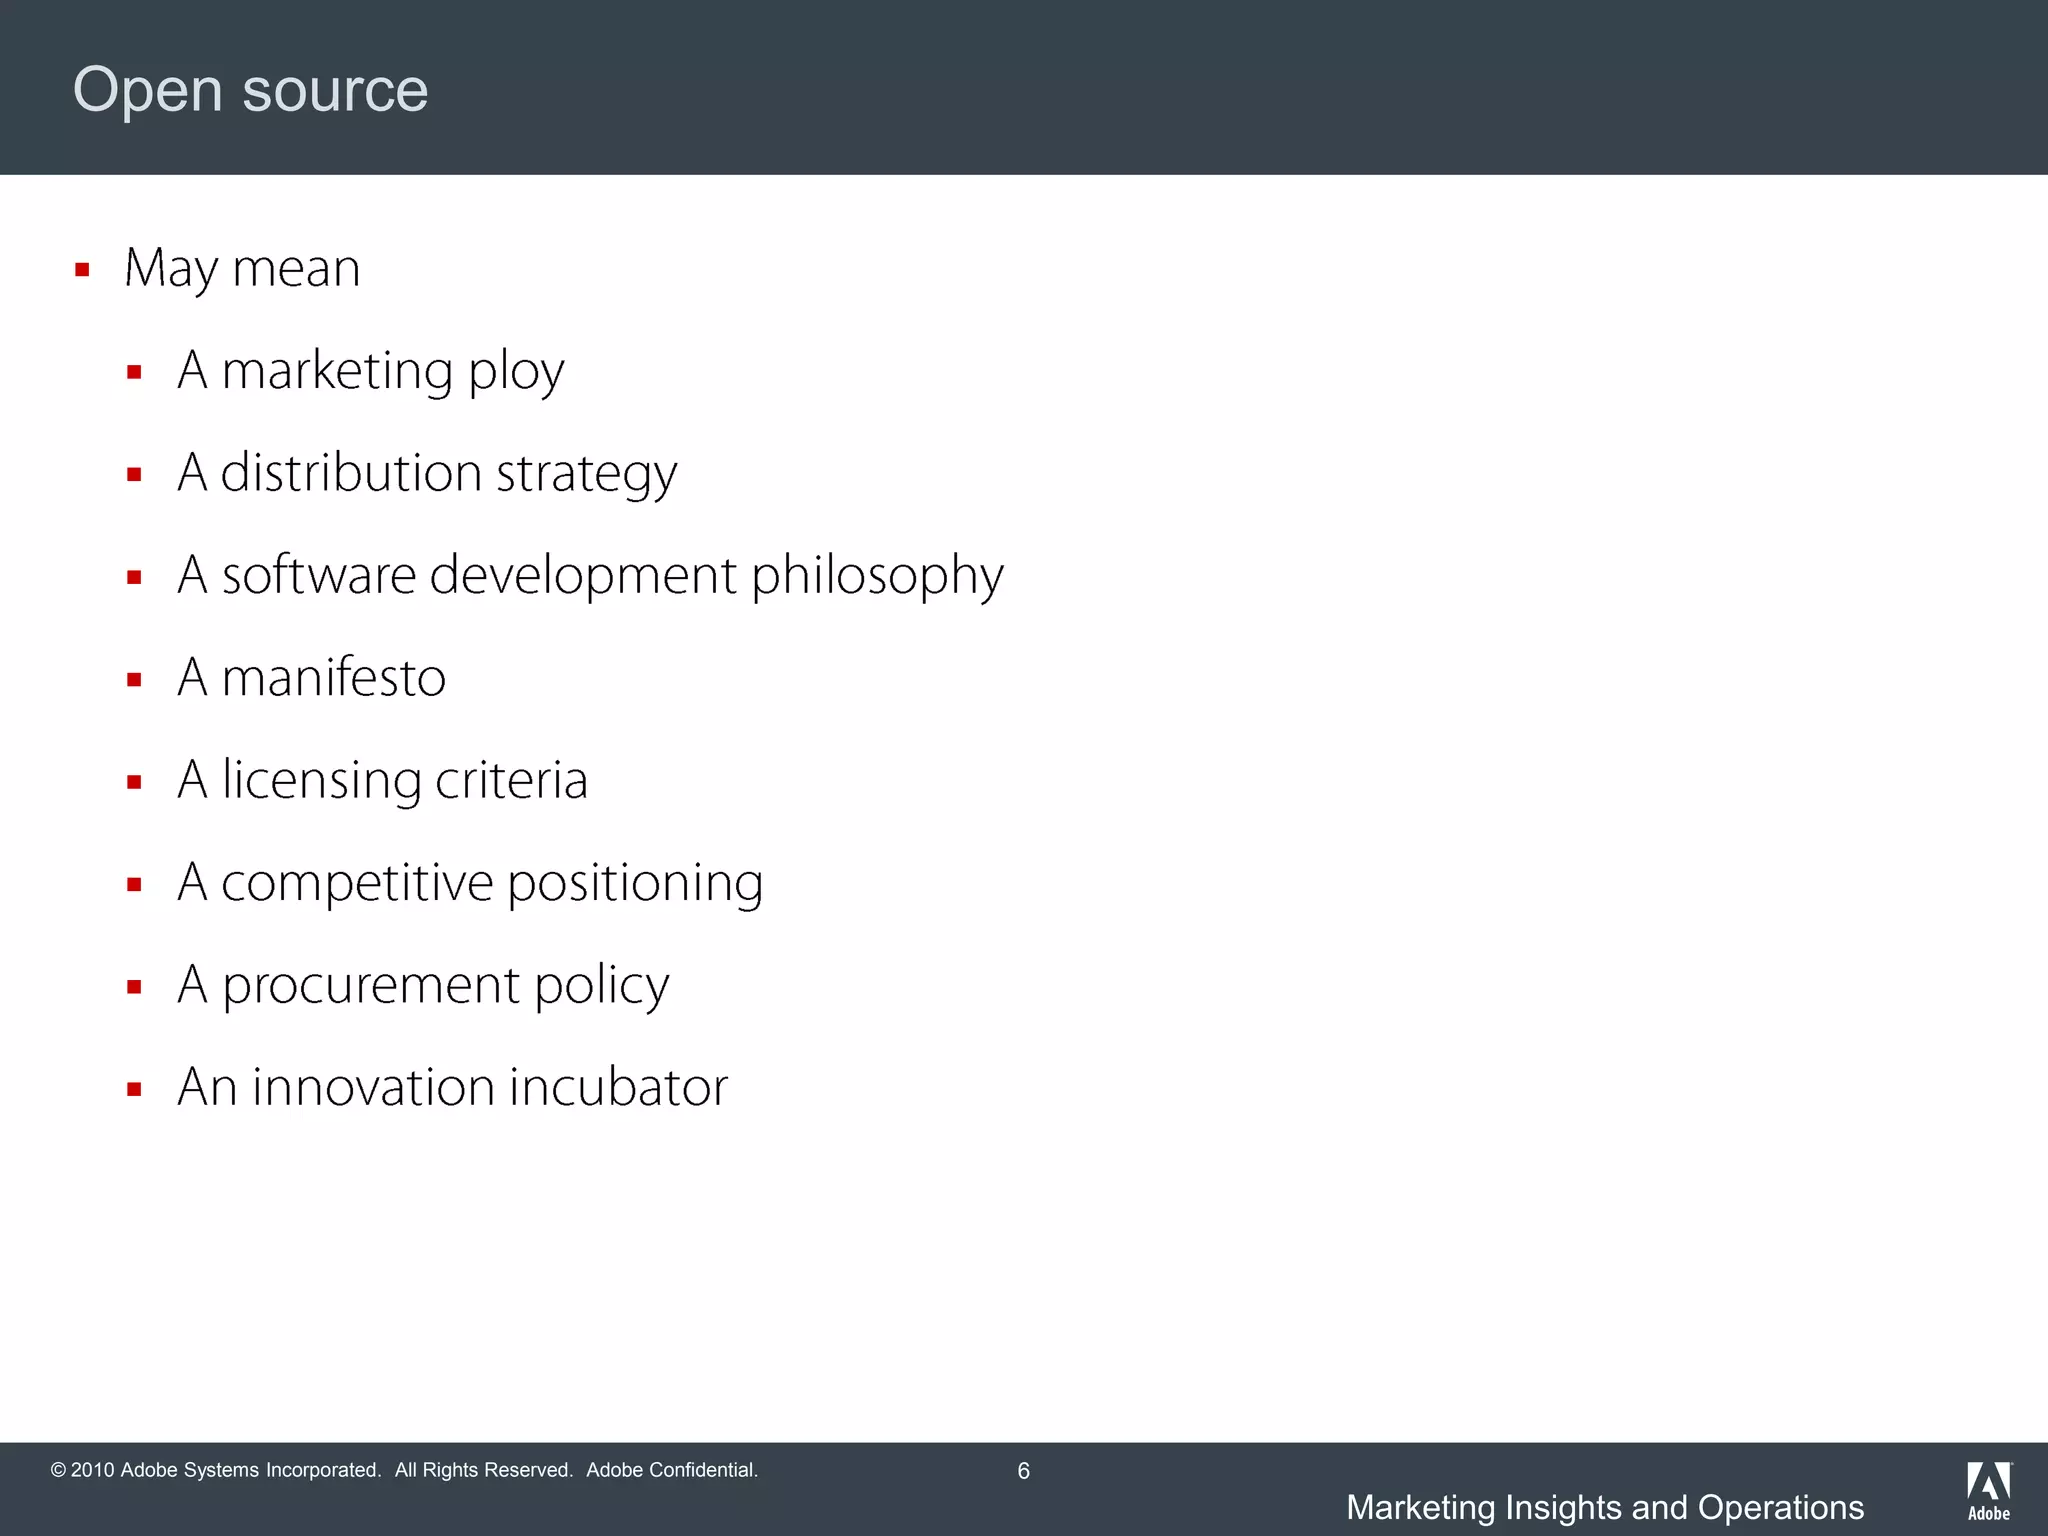Image resolution: width=2048 pixels, height=1536 pixels.
Task: Click the A competitive positioning item
Action: (470, 883)
